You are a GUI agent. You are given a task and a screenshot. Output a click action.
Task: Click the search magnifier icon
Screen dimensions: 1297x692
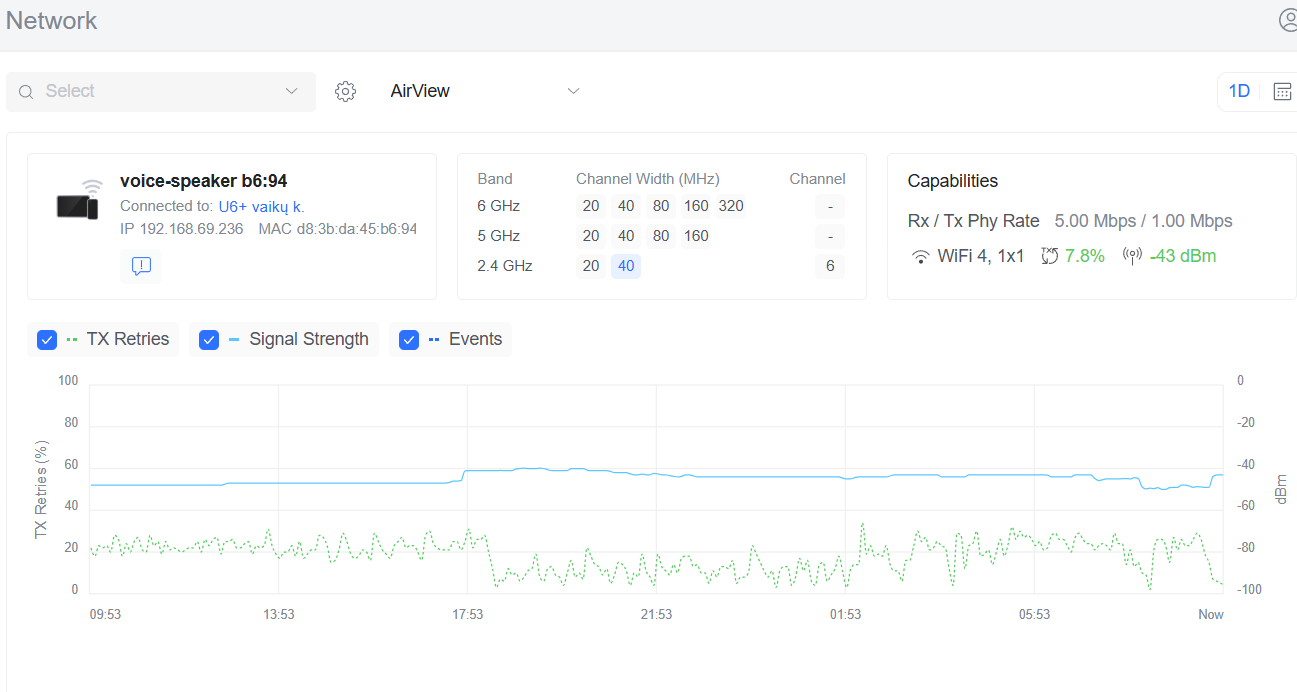pyautogui.click(x=26, y=92)
